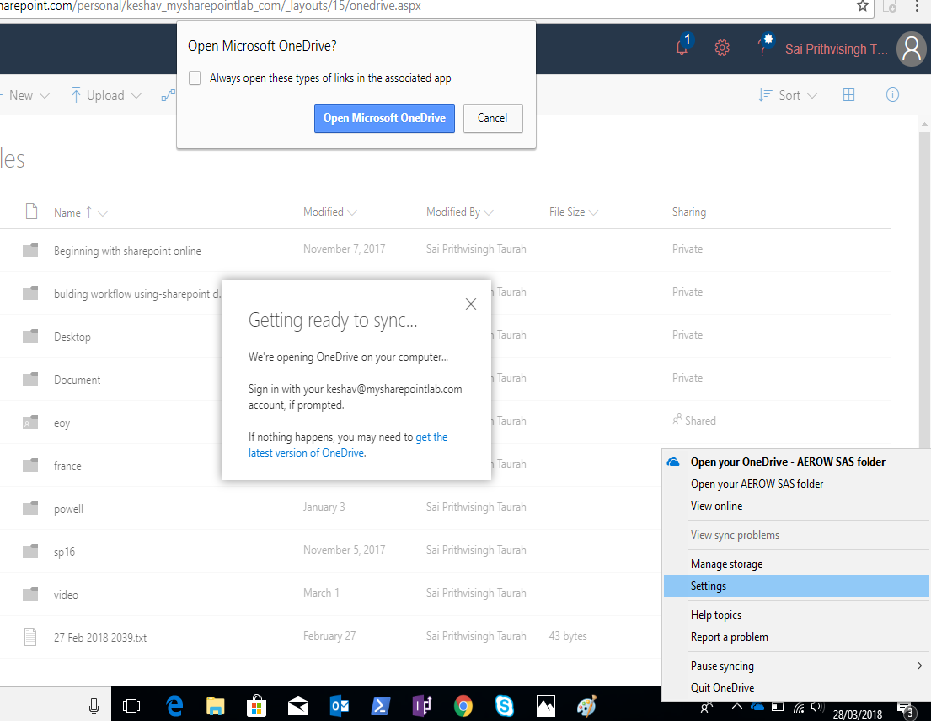Open File Explorer from taskbar
The height and width of the screenshot is (721, 931).
coord(215,706)
